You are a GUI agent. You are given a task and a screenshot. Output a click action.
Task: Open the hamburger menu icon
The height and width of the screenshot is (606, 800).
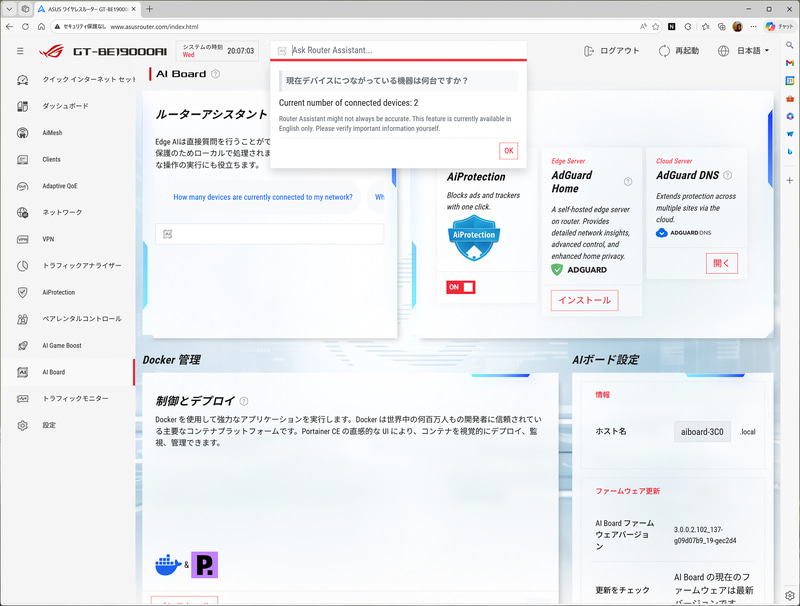20,51
